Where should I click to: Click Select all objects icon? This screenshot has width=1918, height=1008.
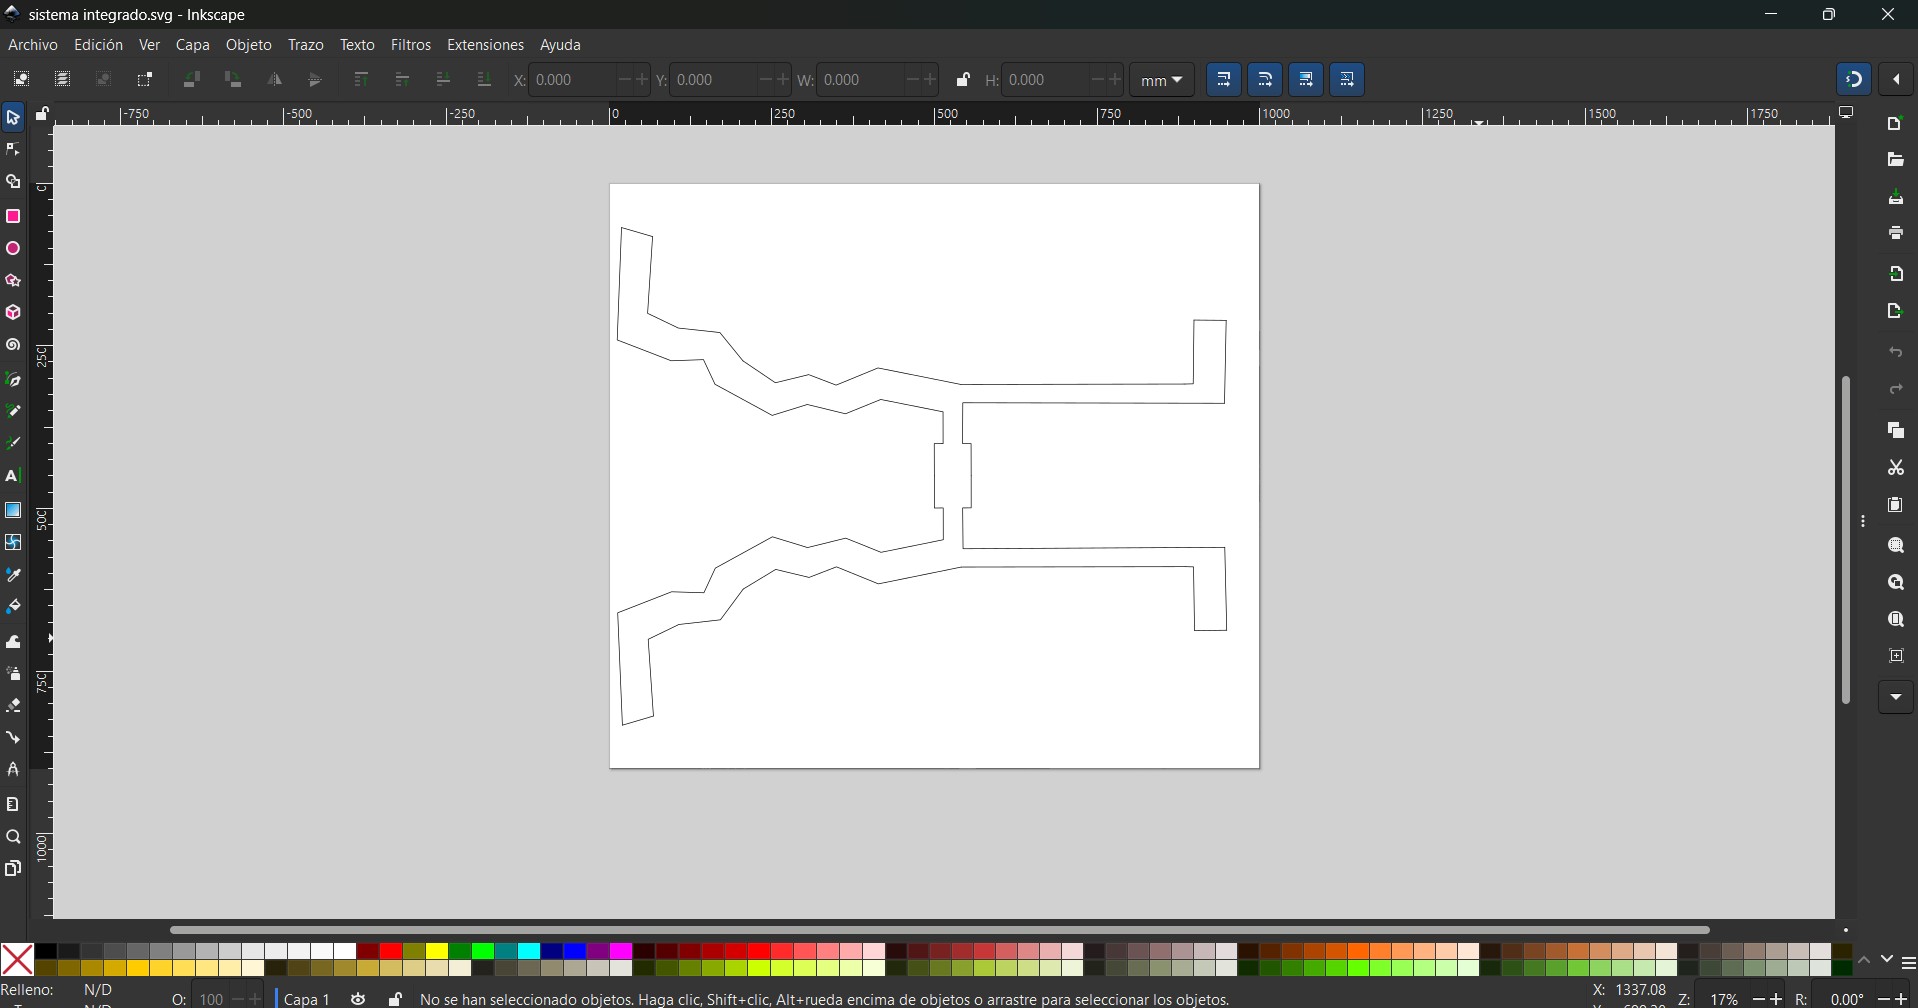coord(21,80)
